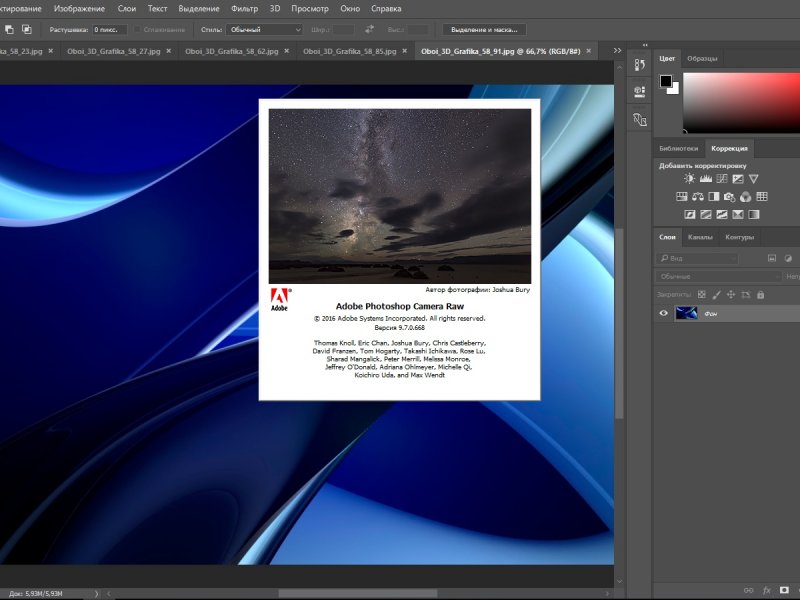Click the intersect-with-selection mode icon
This screenshot has height=600, width=800.
point(27,30)
